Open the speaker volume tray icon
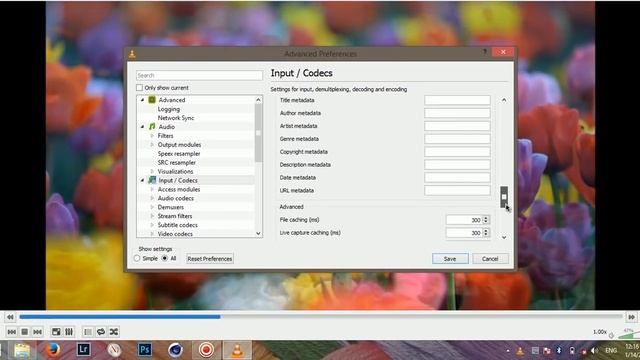Screen dimensions: 640x360 [595, 351]
